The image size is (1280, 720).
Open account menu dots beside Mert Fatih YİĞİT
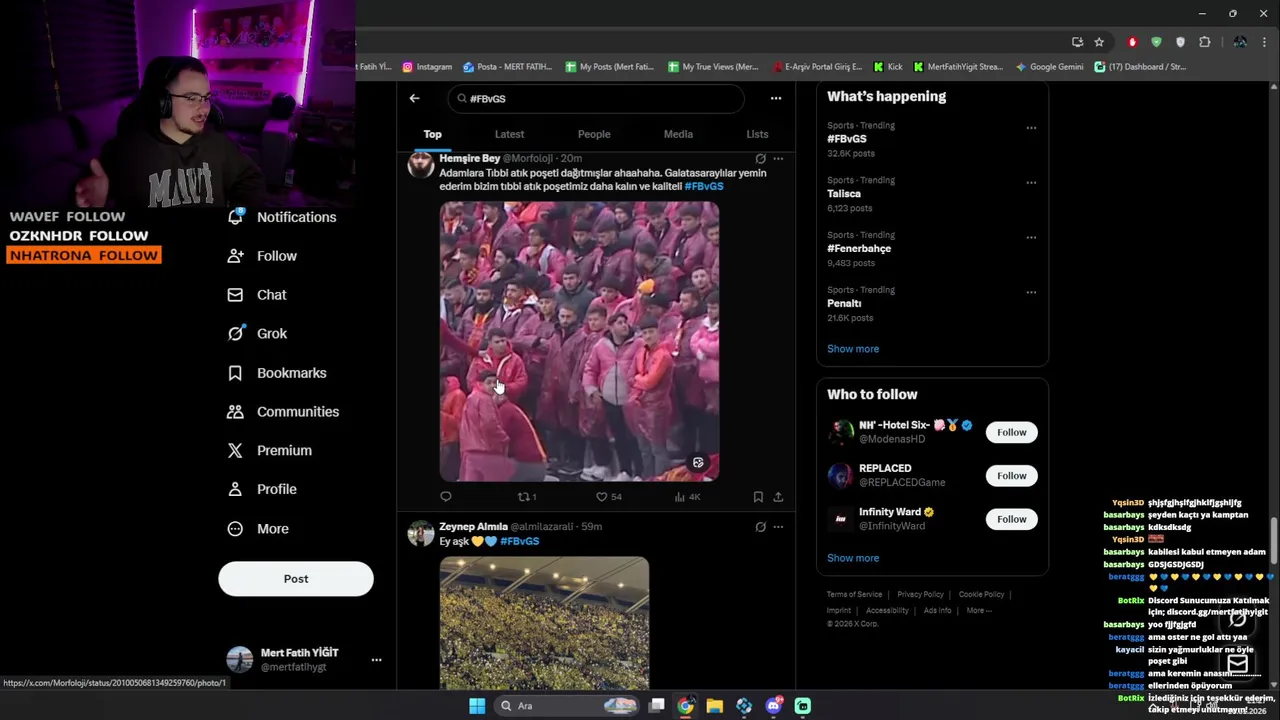pos(376,660)
